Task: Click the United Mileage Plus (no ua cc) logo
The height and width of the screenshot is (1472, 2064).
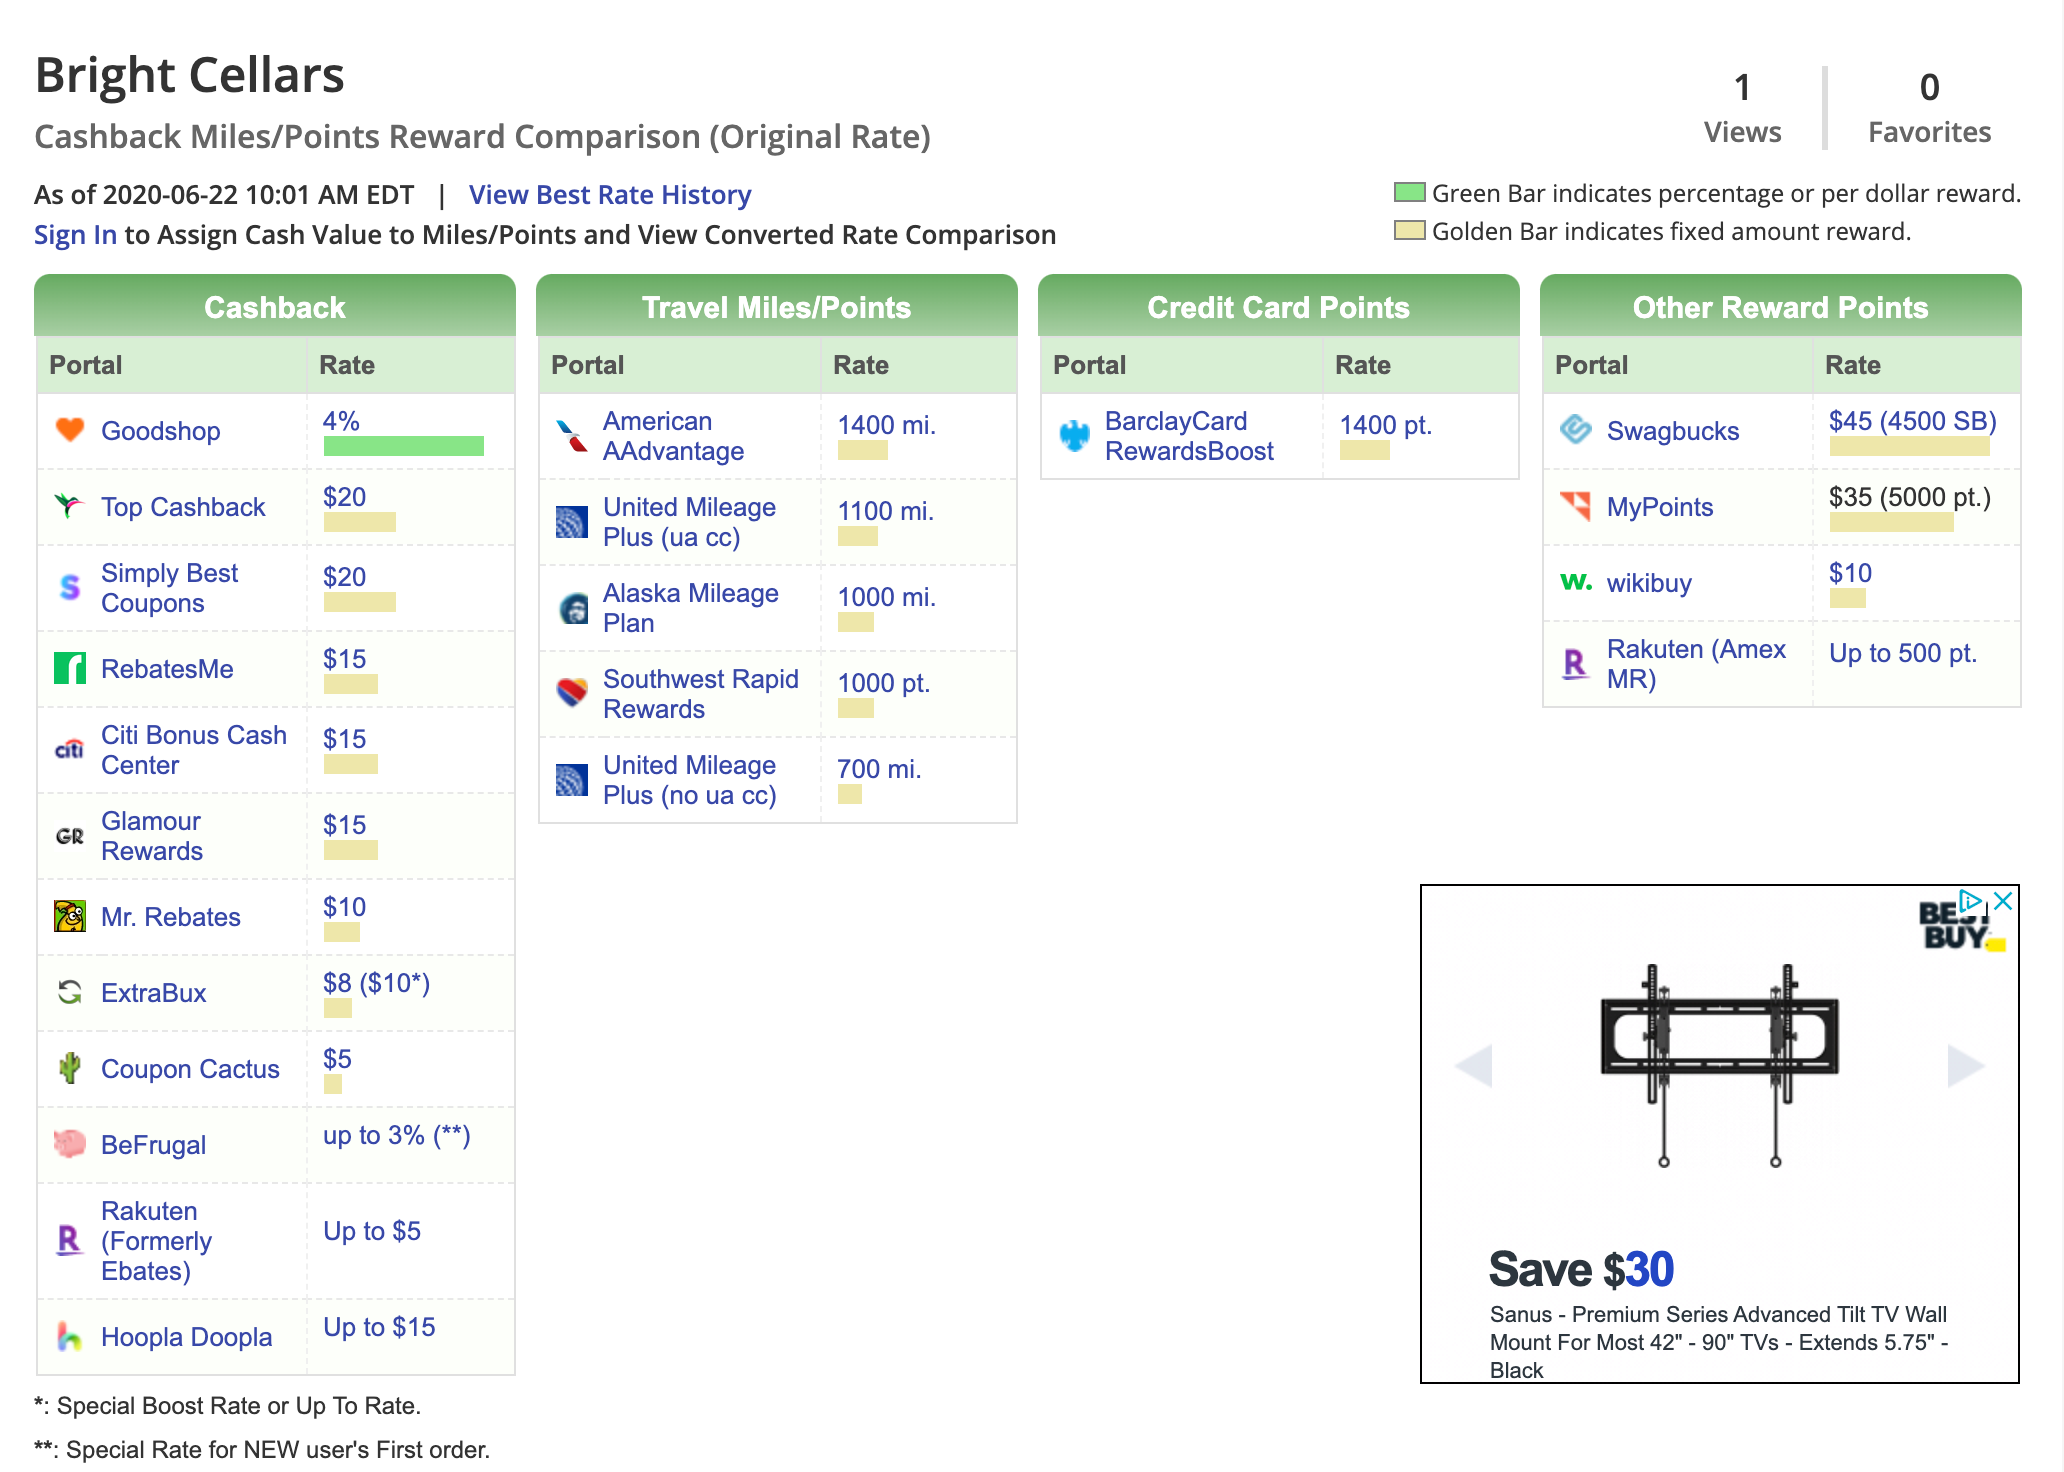Action: (x=572, y=780)
